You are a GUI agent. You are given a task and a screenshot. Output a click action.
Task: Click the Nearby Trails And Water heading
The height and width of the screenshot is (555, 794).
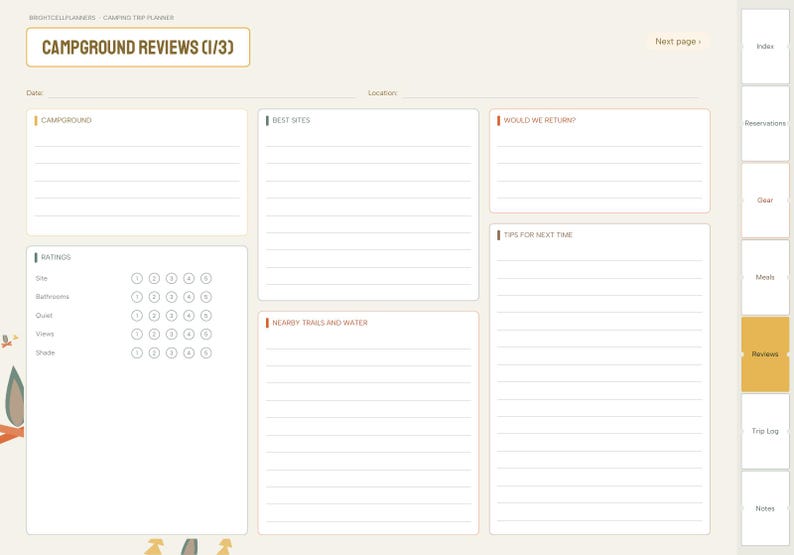[x=320, y=323]
